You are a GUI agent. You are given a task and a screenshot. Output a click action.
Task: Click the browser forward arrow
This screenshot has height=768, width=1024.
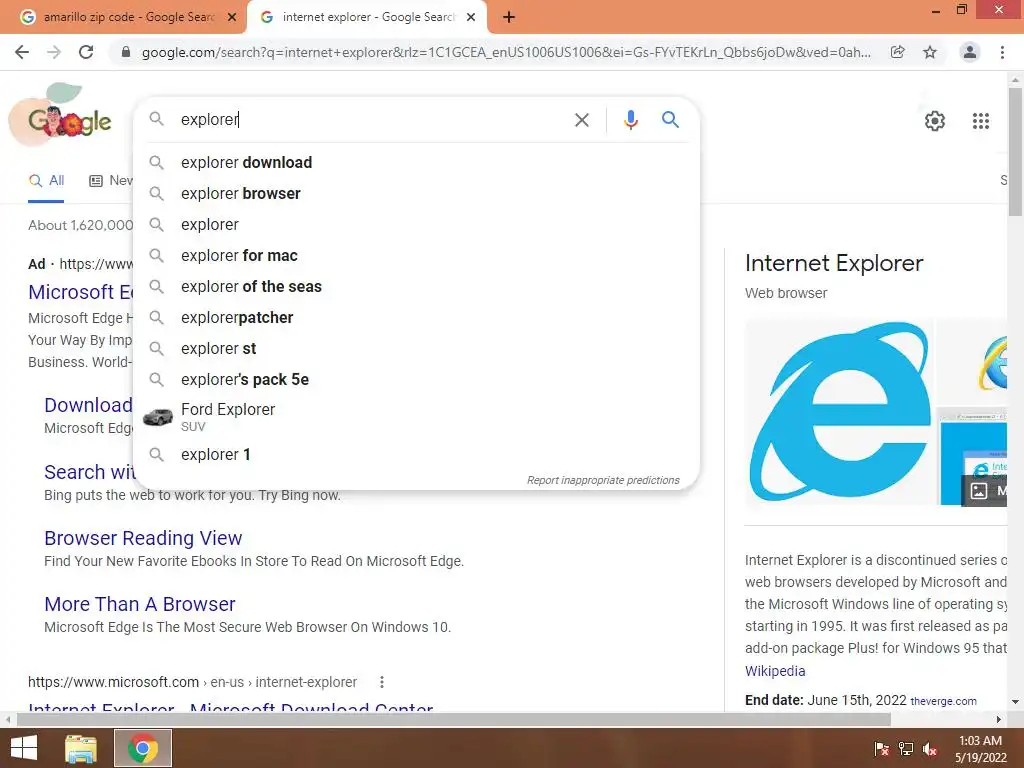[54, 52]
